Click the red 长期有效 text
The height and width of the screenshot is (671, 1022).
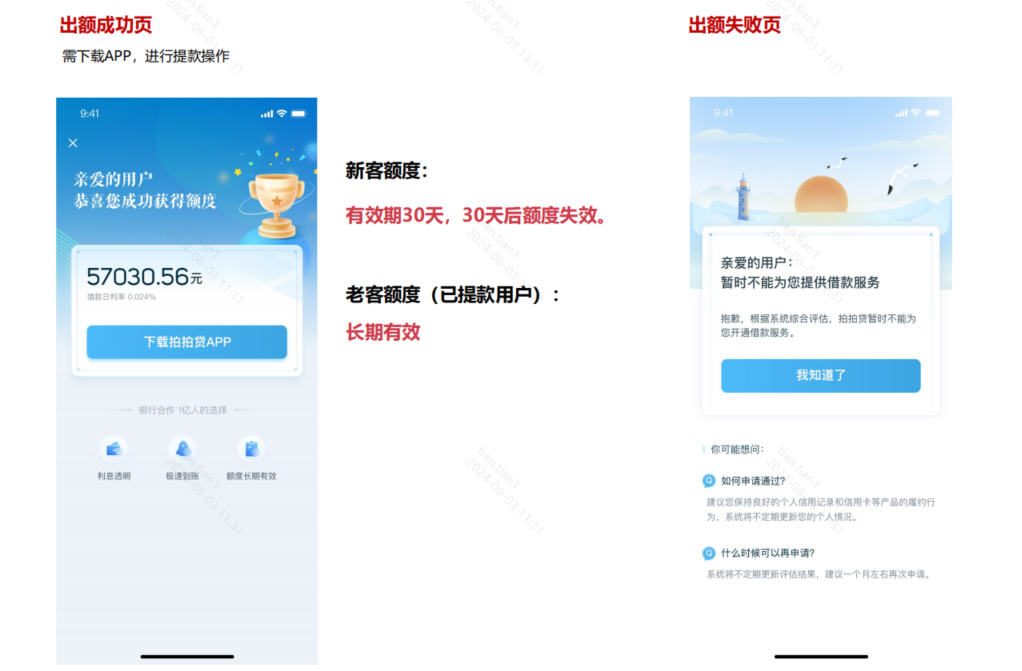coord(383,333)
